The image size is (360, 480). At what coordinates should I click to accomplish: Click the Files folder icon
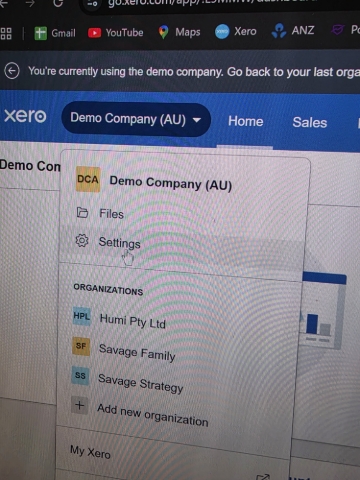[82, 212]
